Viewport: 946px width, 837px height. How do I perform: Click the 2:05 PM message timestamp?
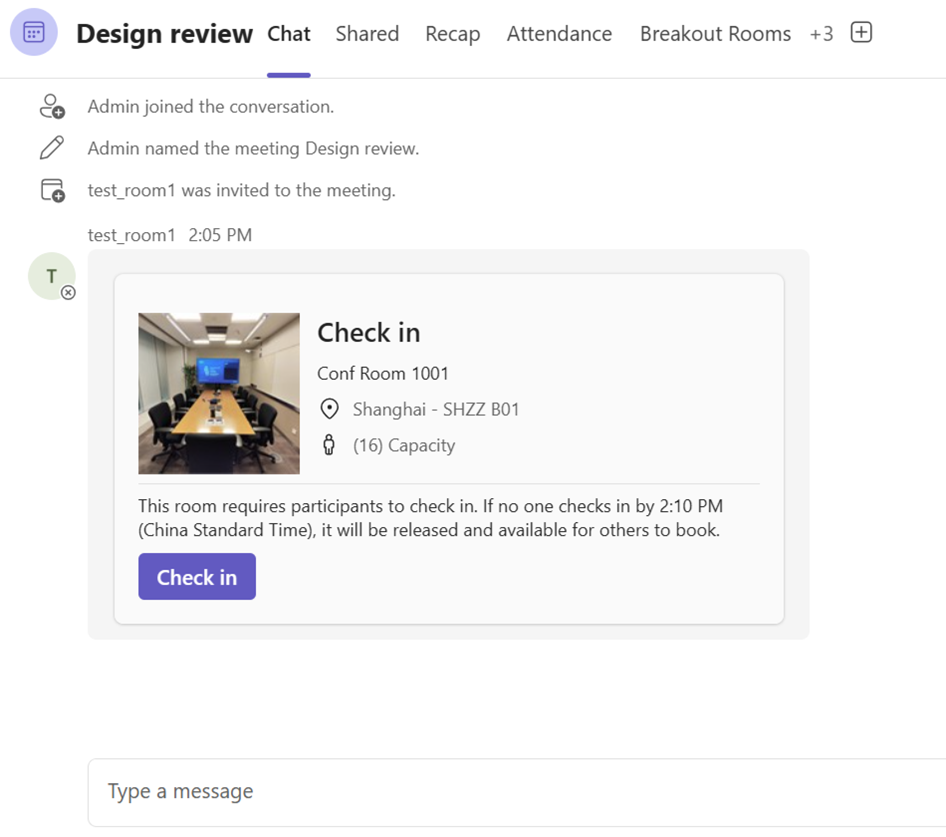[220, 235]
